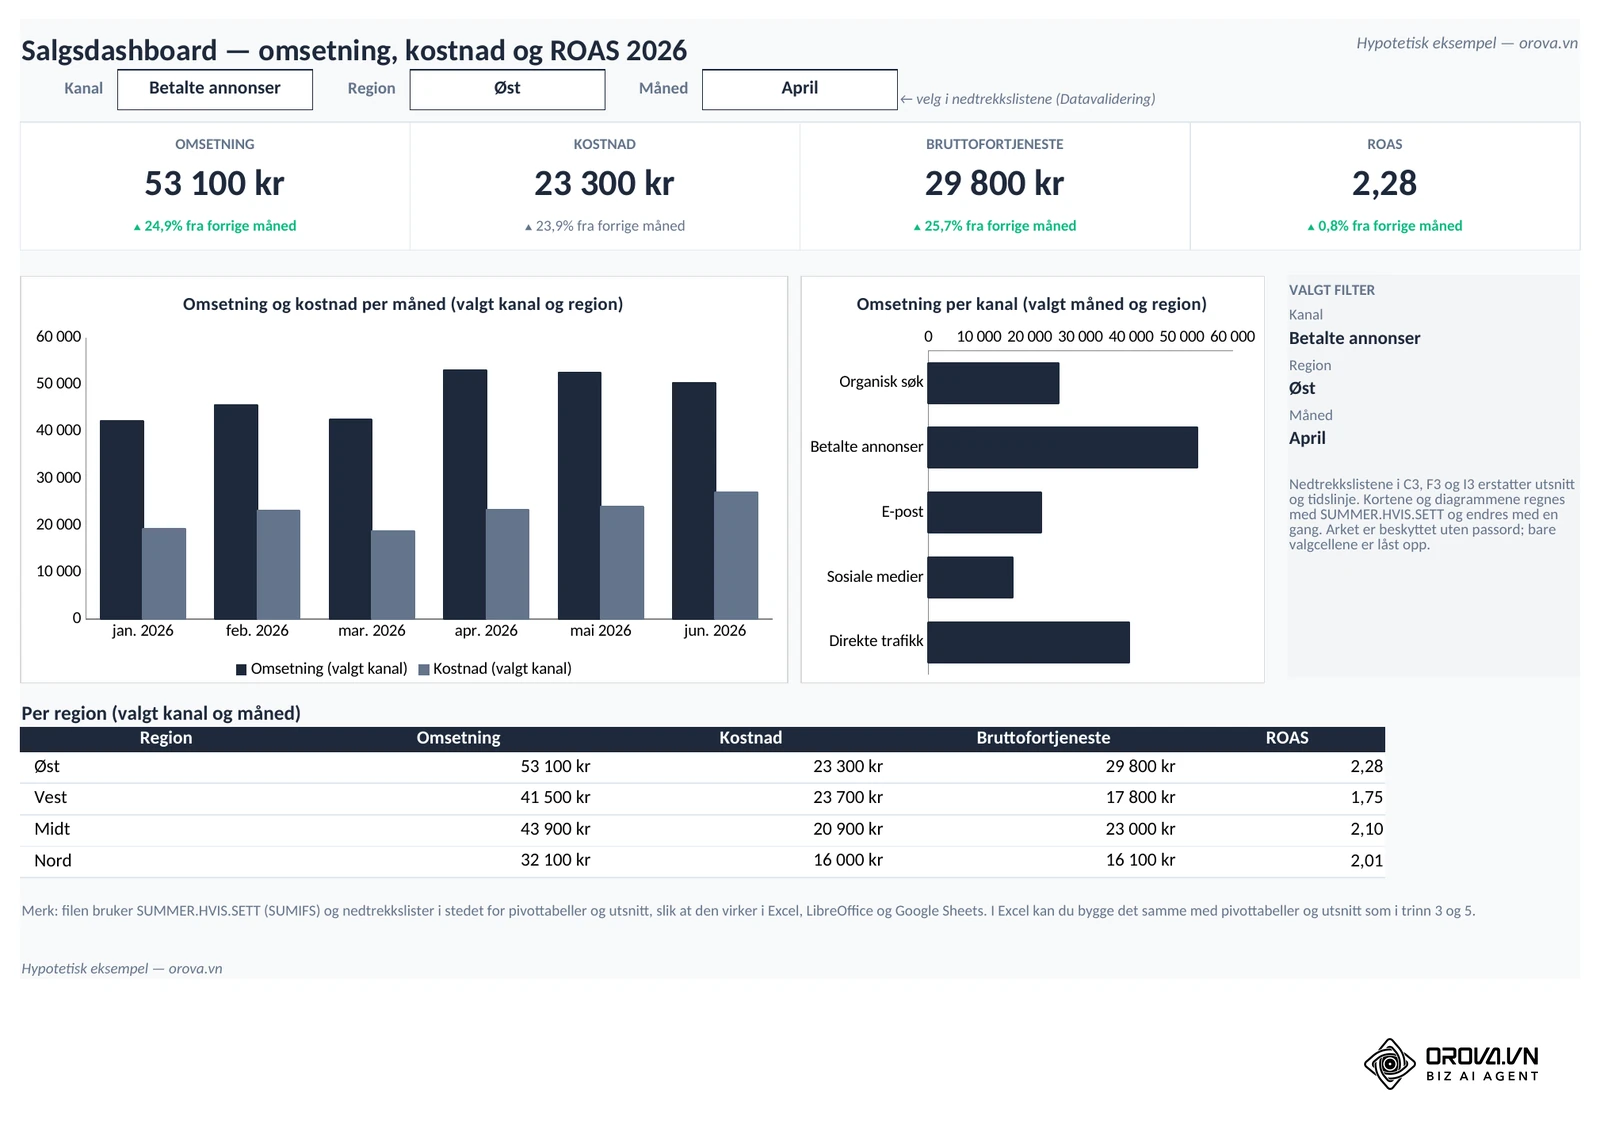Click the Organisk søk horizontal bar
Screen dimensions: 1600x1130
tap(993, 383)
